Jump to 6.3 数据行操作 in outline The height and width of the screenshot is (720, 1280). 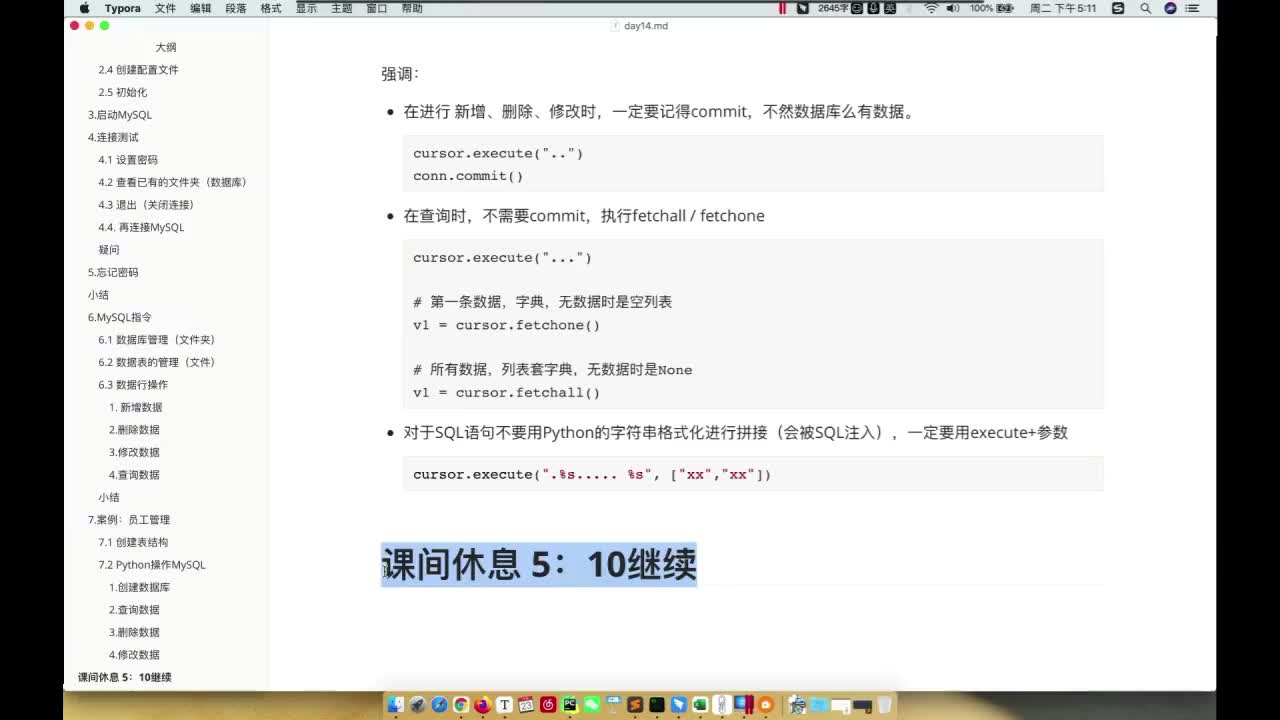click(x=133, y=385)
